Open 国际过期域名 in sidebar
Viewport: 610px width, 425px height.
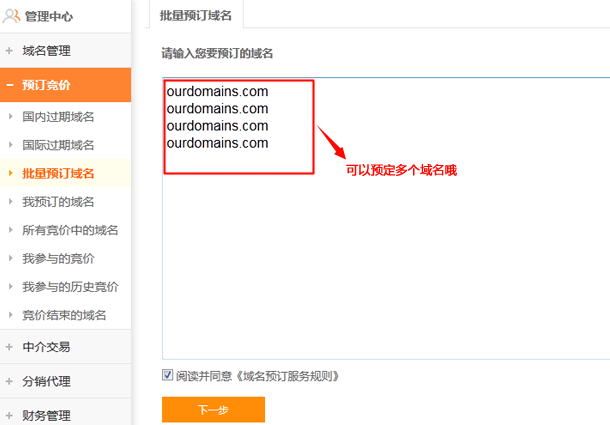(x=58, y=145)
